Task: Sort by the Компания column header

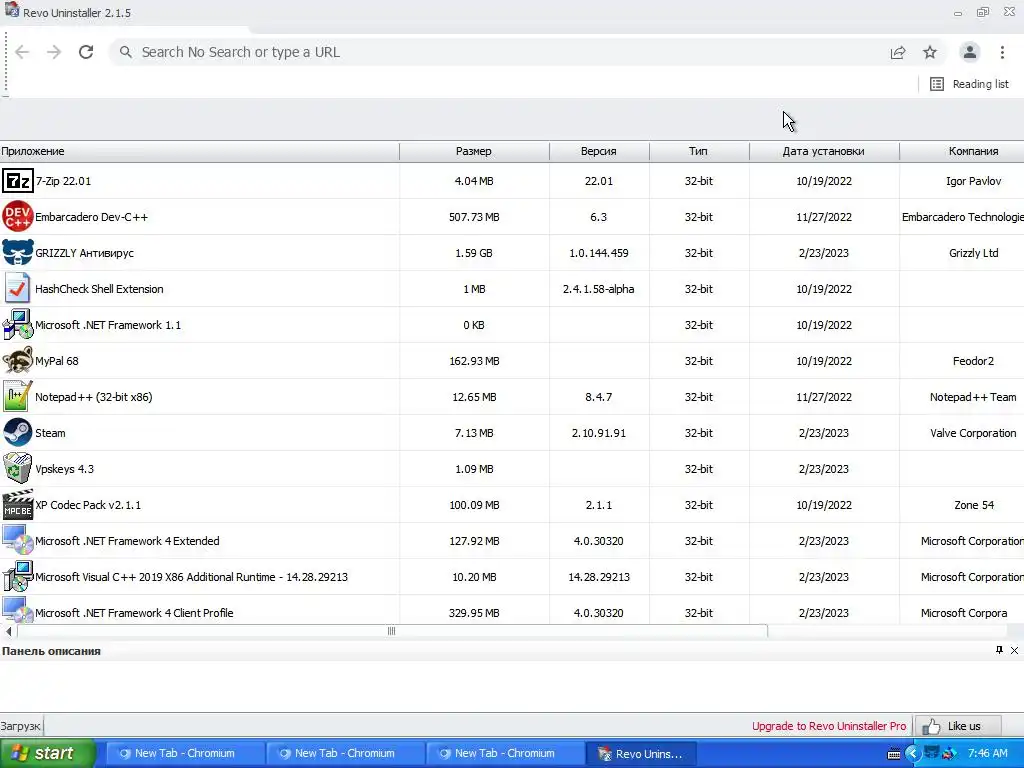Action: tap(961, 151)
